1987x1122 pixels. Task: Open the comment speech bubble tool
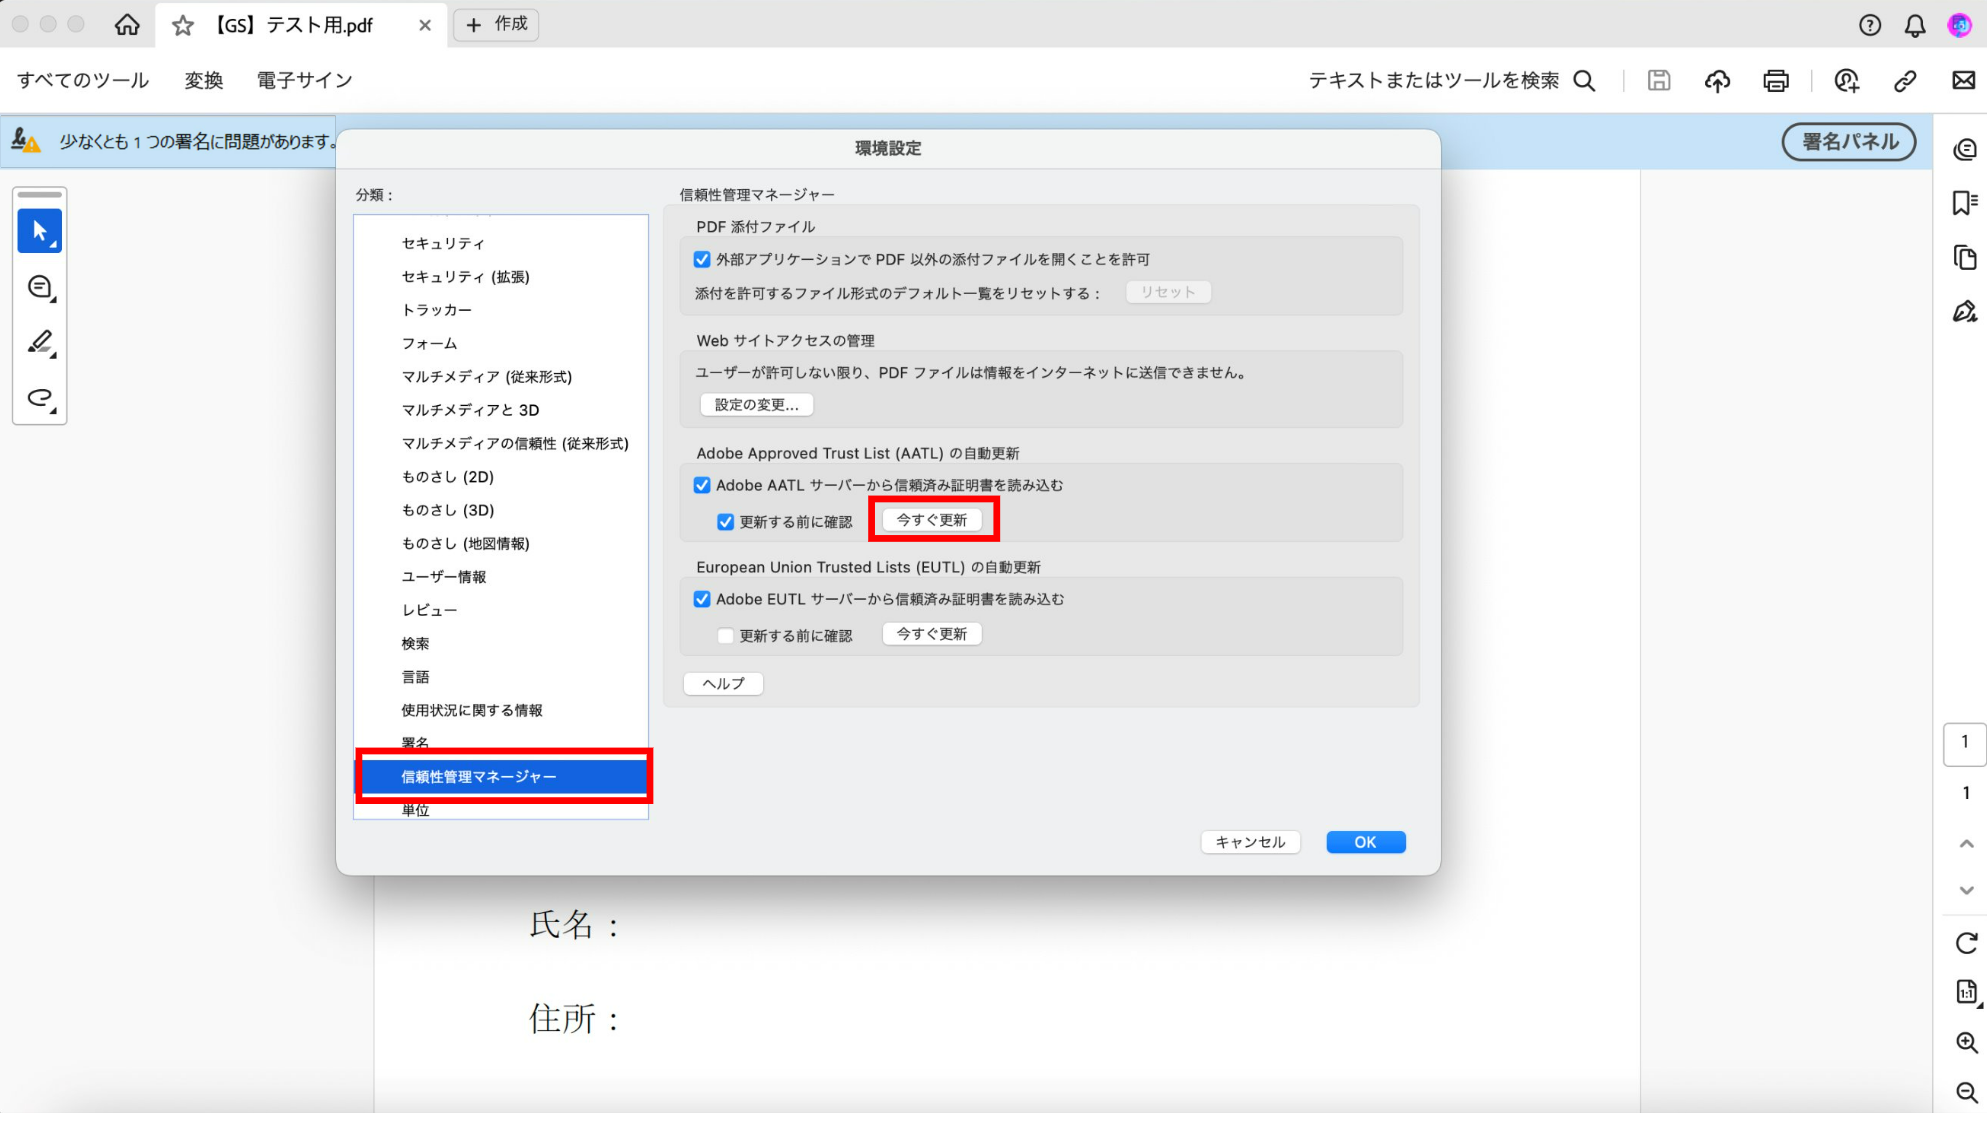click(x=38, y=288)
